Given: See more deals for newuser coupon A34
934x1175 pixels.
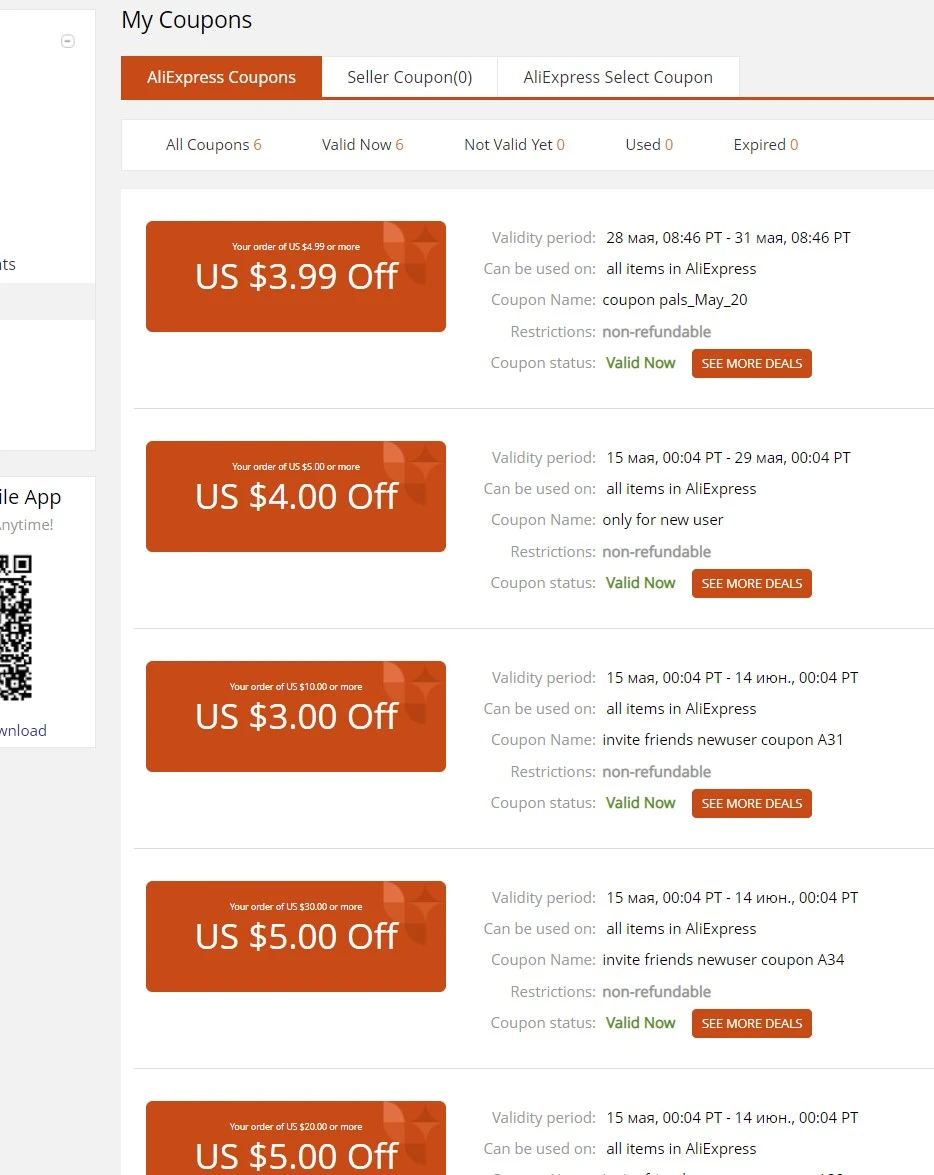Looking at the screenshot, I should point(752,1024).
